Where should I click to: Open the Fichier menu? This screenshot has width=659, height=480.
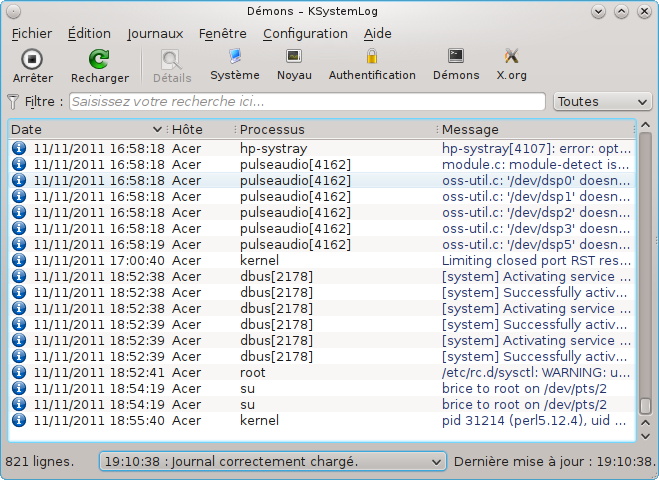pyautogui.click(x=32, y=34)
